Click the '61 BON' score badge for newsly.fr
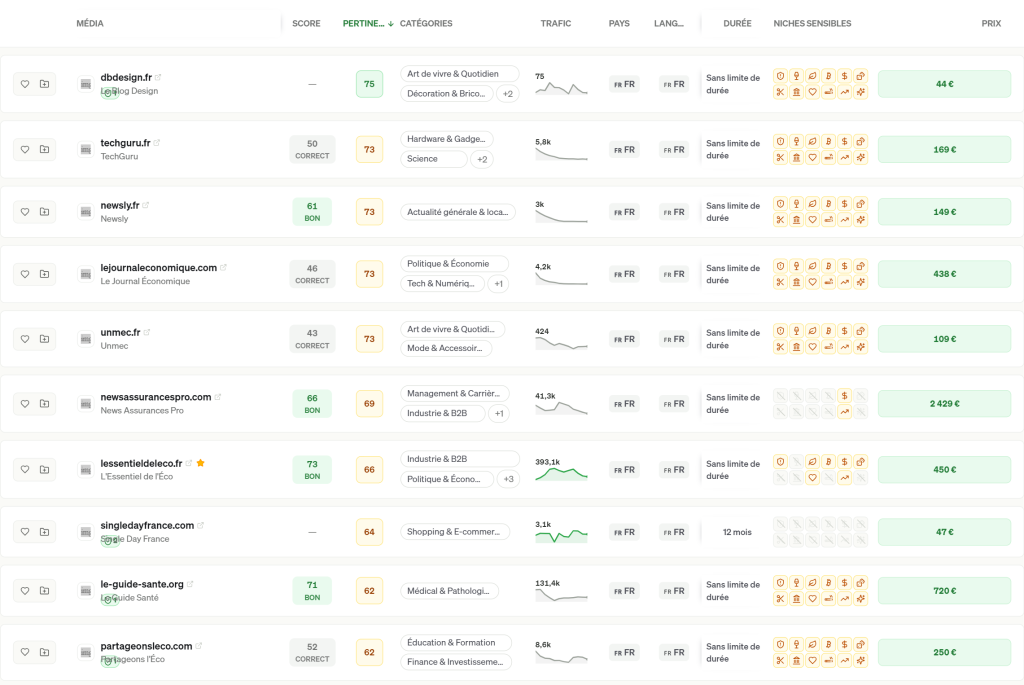 point(312,212)
